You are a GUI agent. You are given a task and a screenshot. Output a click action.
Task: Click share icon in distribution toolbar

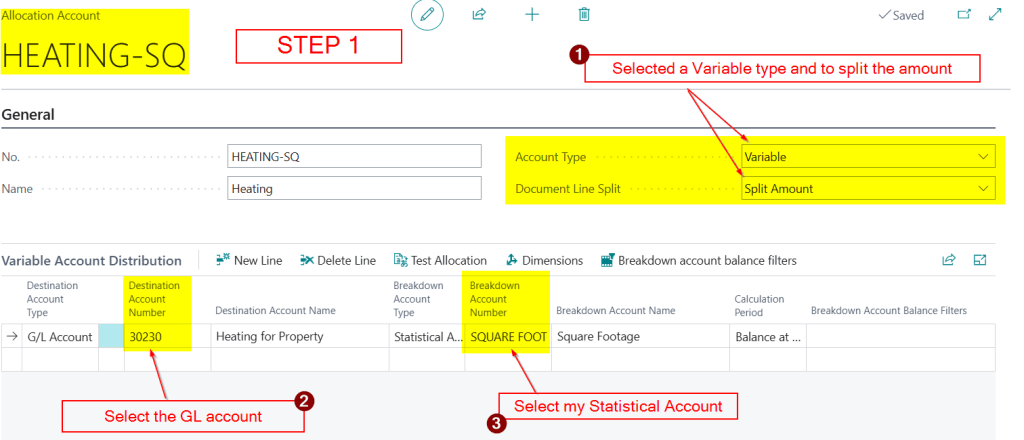tap(948, 260)
